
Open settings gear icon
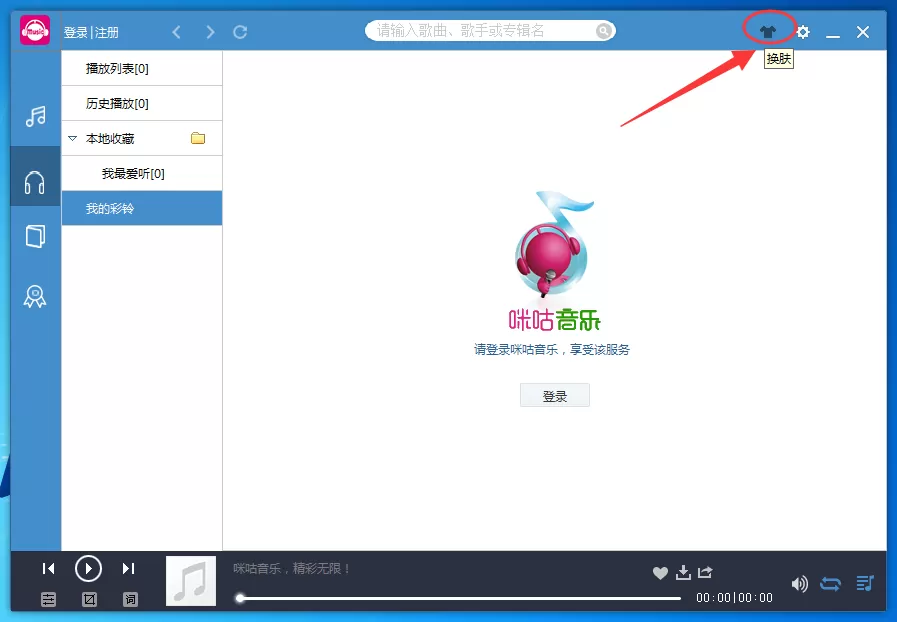pos(803,32)
